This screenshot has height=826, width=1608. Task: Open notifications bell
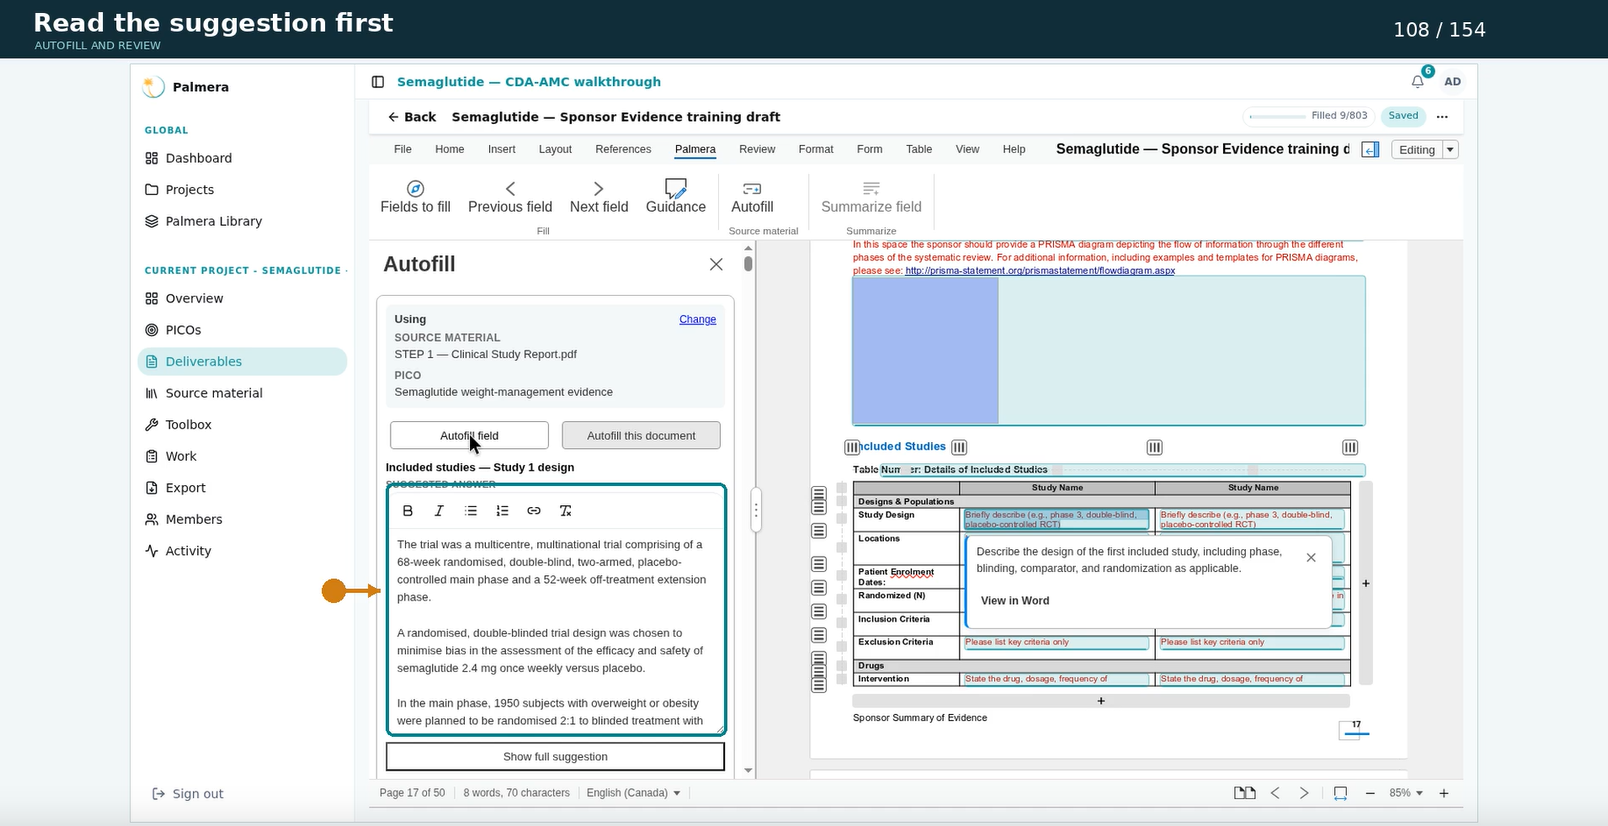click(1418, 81)
